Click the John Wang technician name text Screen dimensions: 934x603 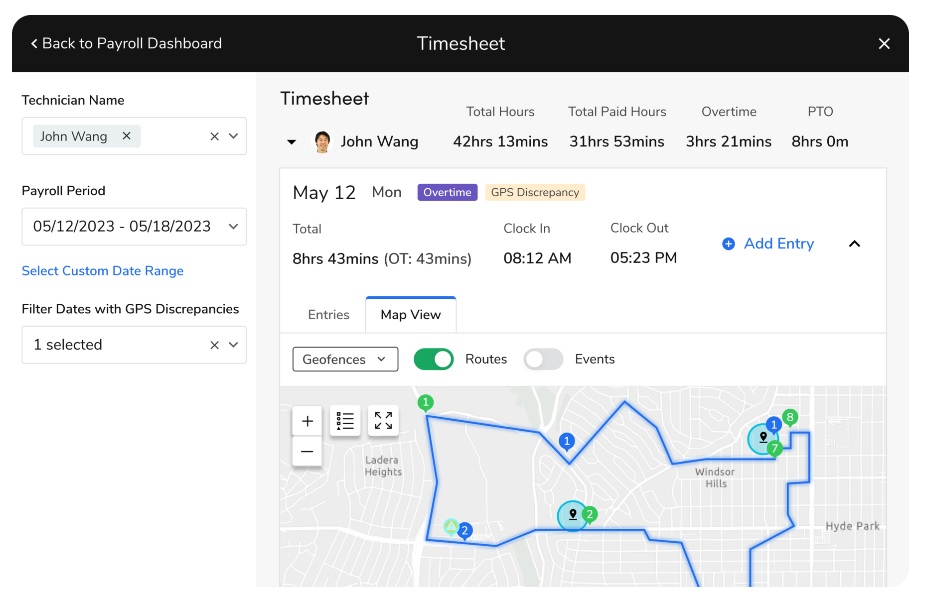(379, 142)
